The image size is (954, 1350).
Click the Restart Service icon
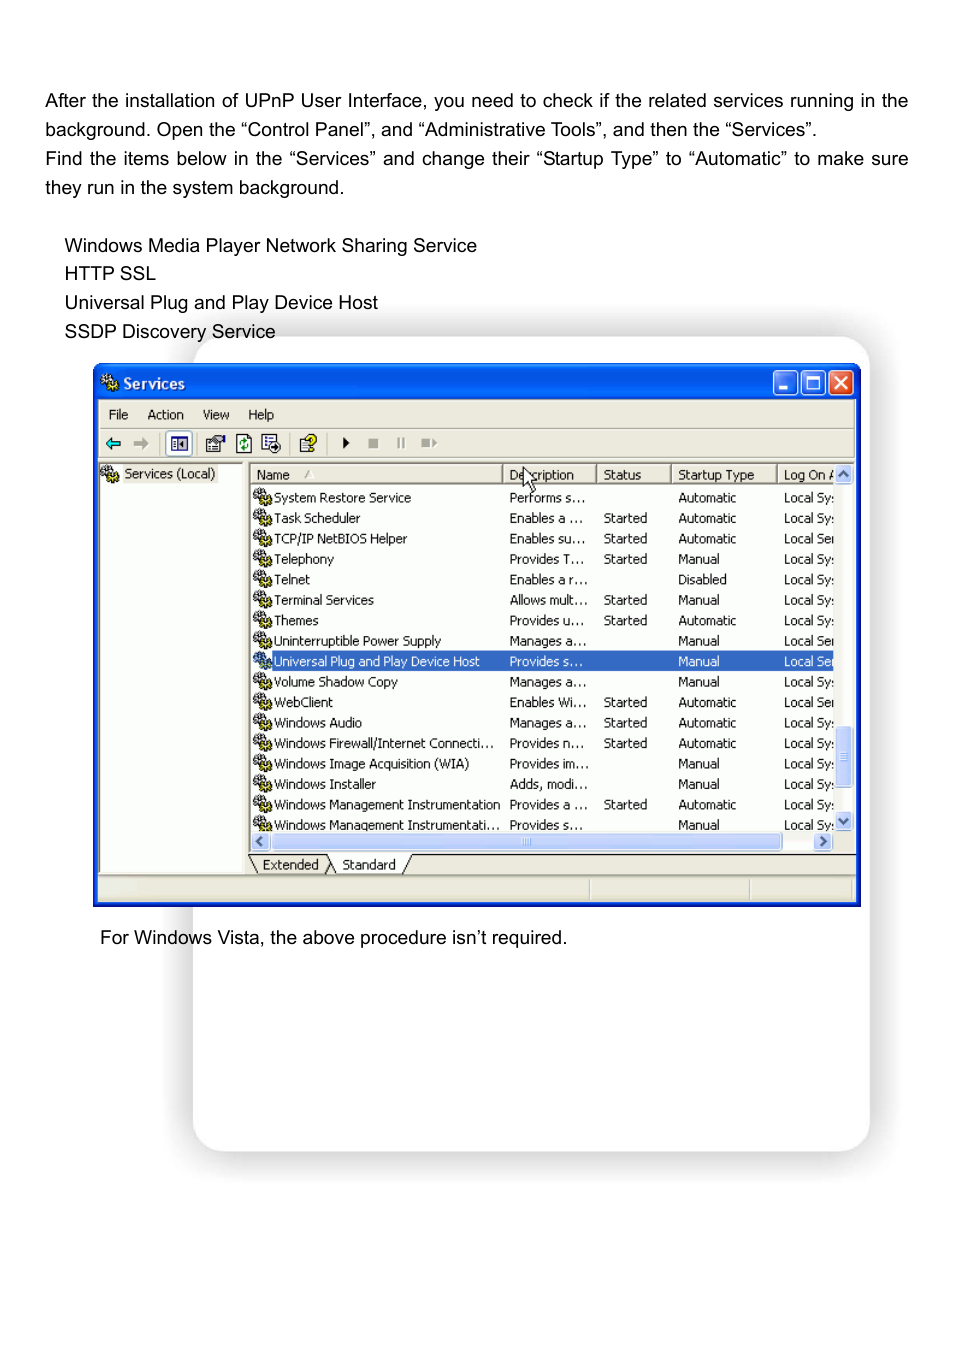[429, 443]
